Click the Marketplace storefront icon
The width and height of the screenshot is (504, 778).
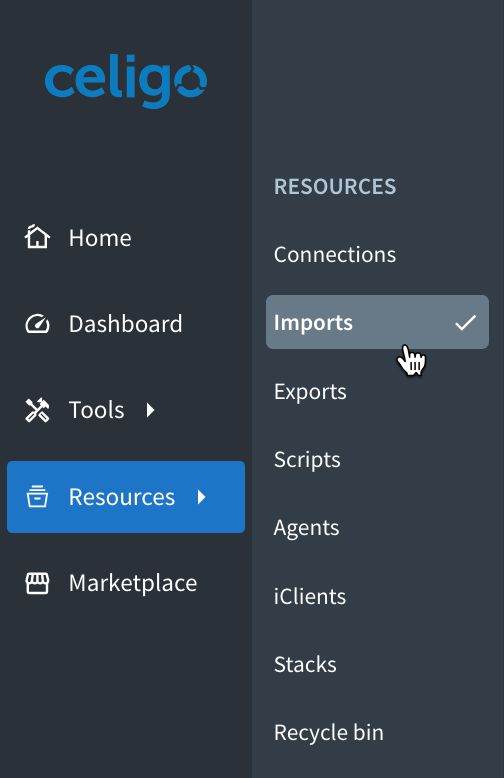(37, 583)
